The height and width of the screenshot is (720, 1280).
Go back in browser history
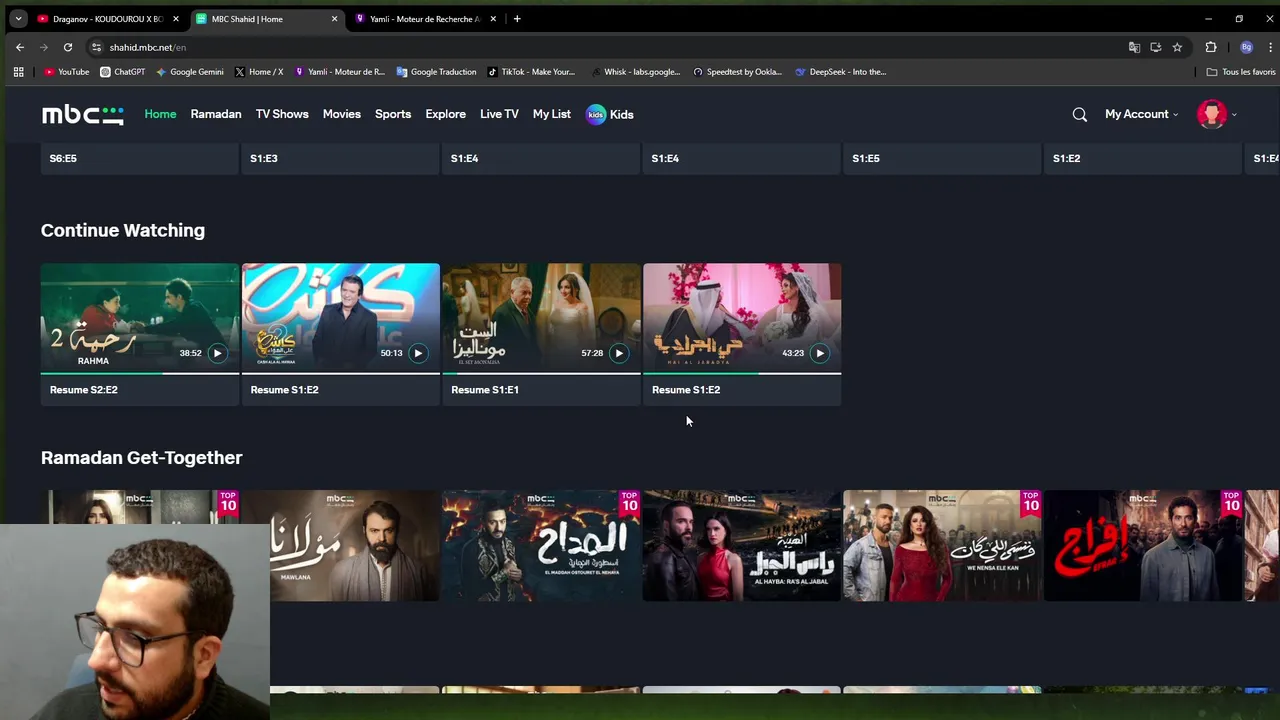point(20,47)
